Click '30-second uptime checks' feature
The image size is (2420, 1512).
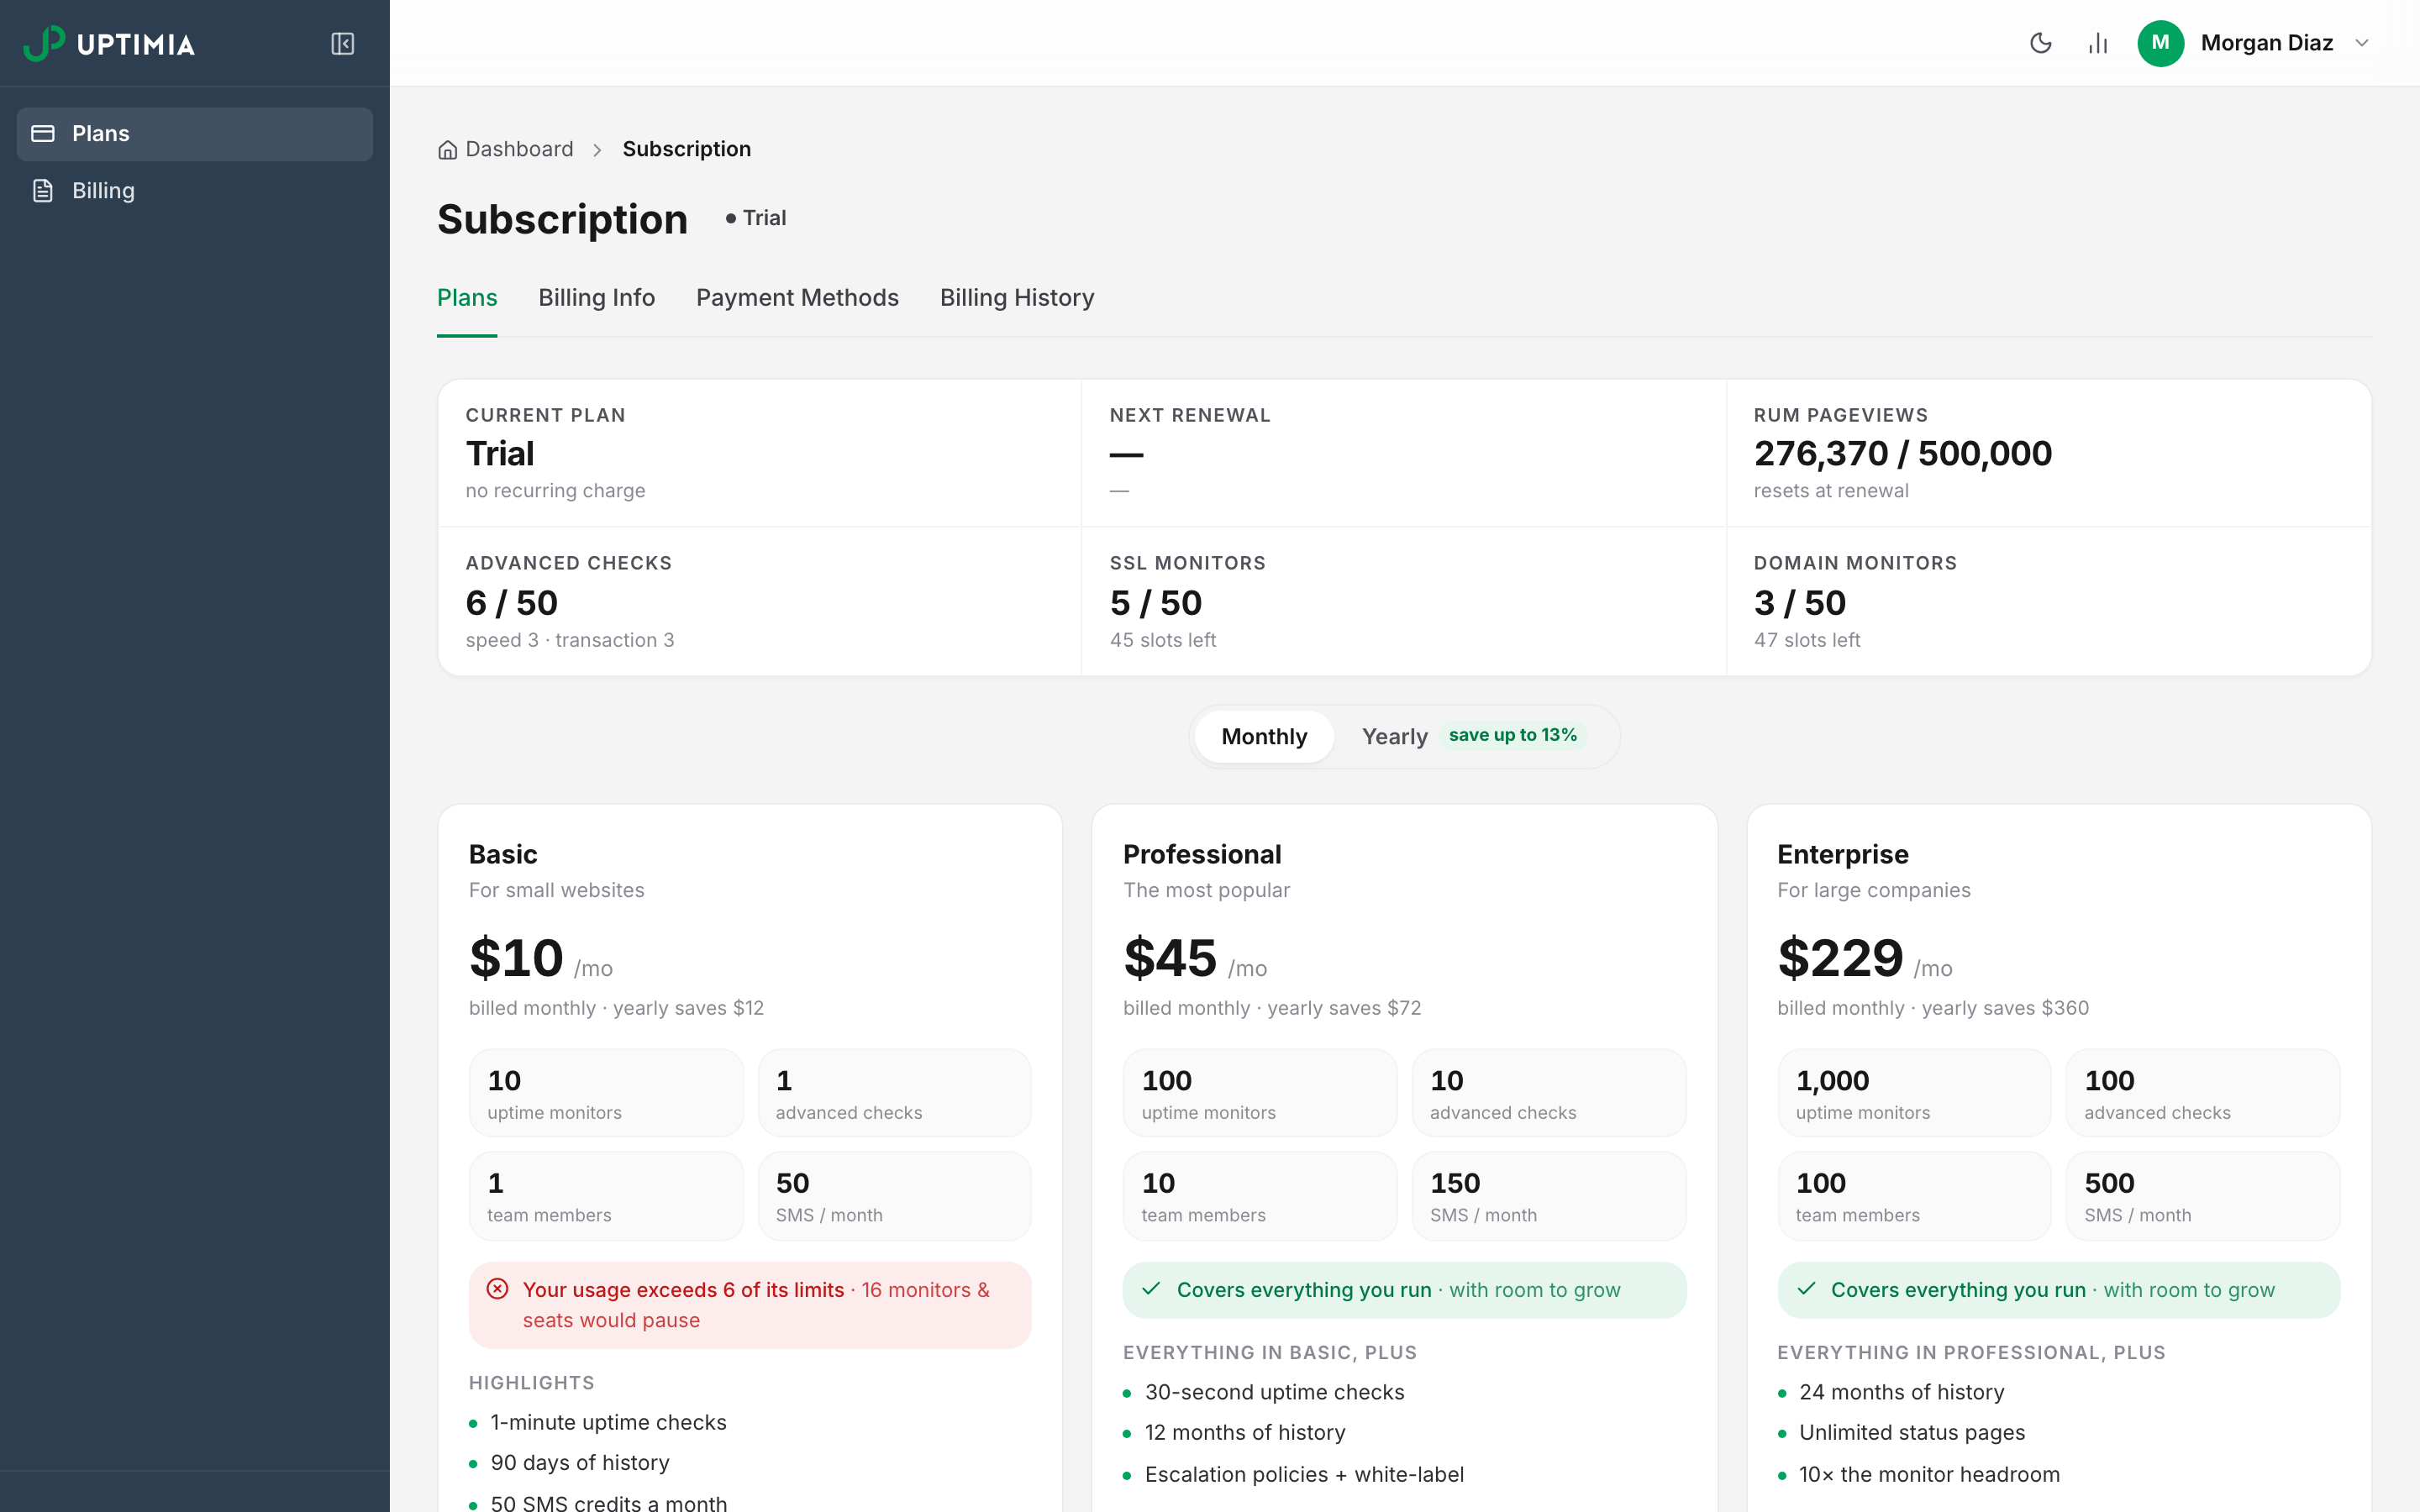(1274, 1392)
